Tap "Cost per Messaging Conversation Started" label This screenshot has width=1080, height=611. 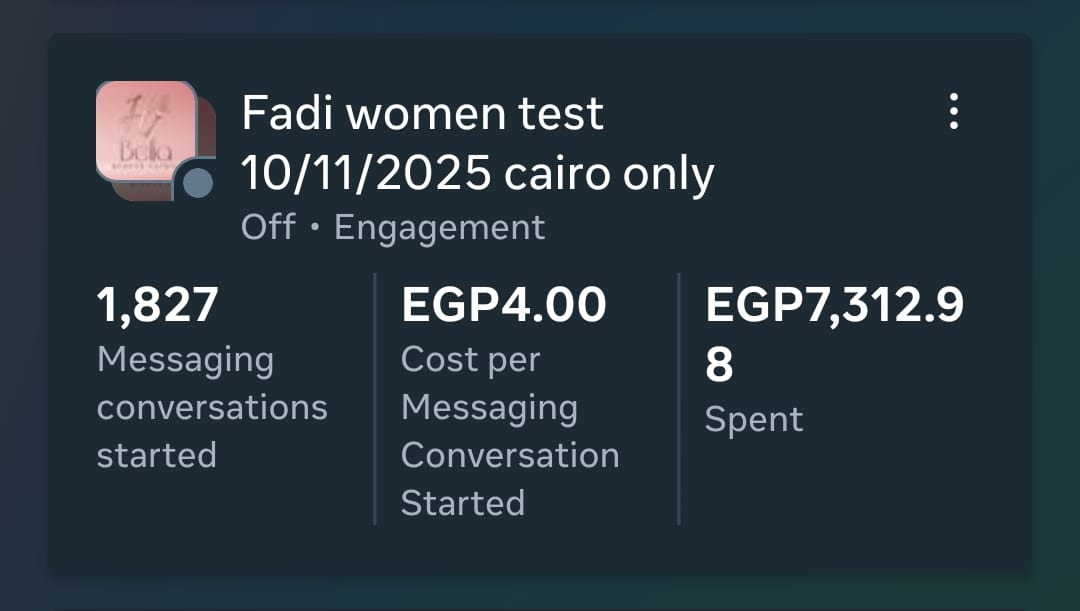(x=509, y=431)
